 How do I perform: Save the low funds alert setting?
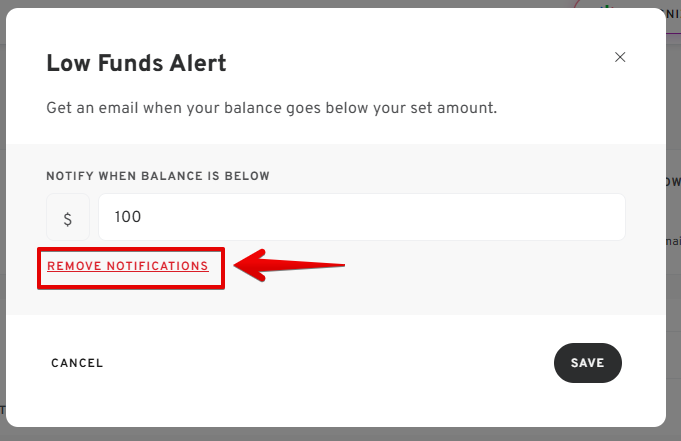click(587, 363)
